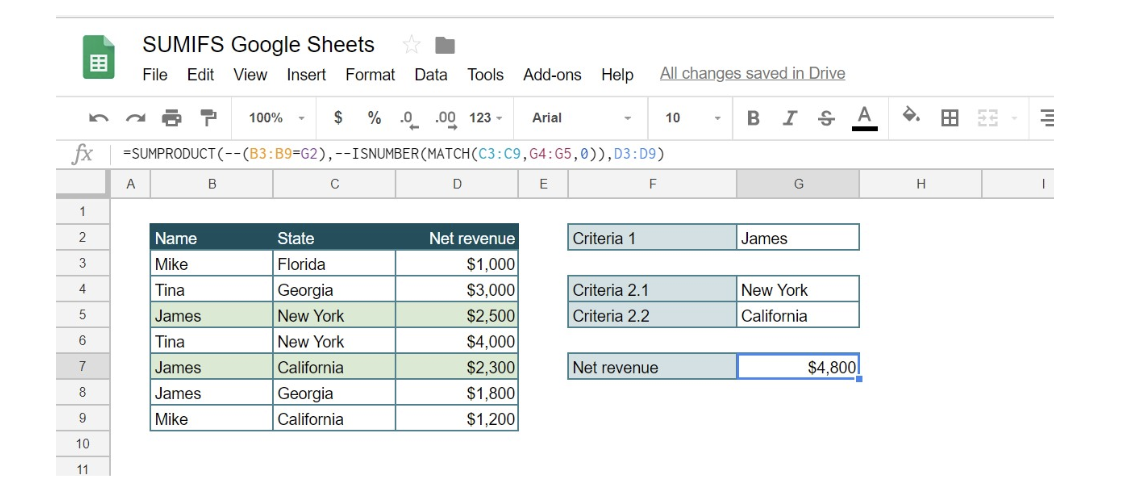The height and width of the screenshot is (482, 1126).
Task: Click All changes saved in Drive link
Action: click(752, 73)
